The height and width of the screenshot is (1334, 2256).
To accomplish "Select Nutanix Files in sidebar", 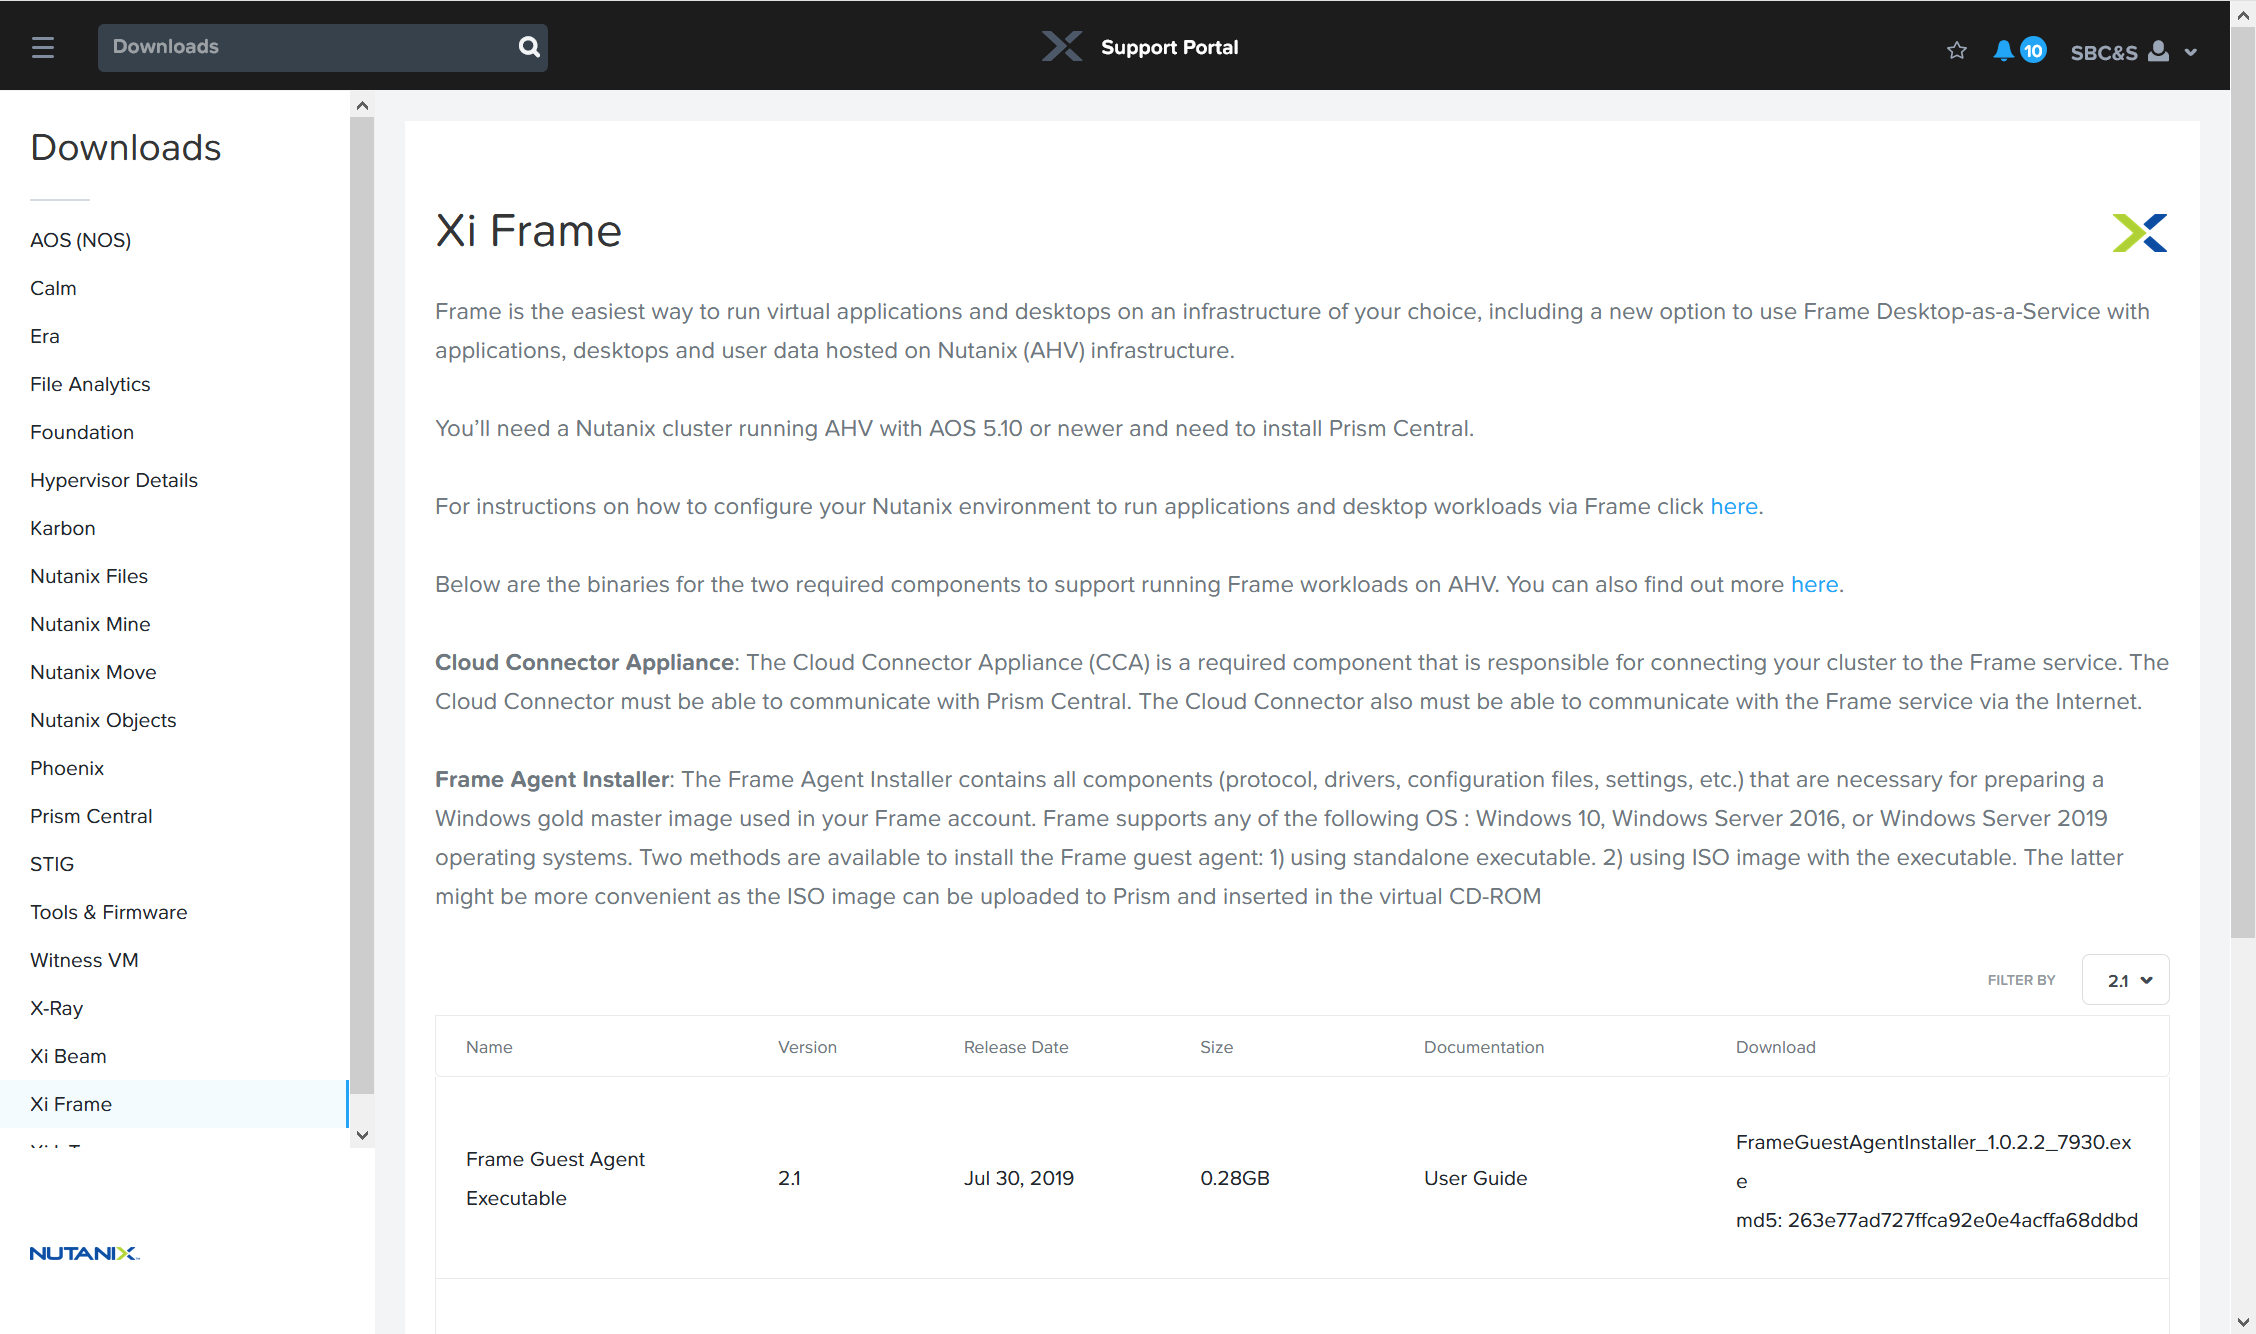I will (89, 576).
